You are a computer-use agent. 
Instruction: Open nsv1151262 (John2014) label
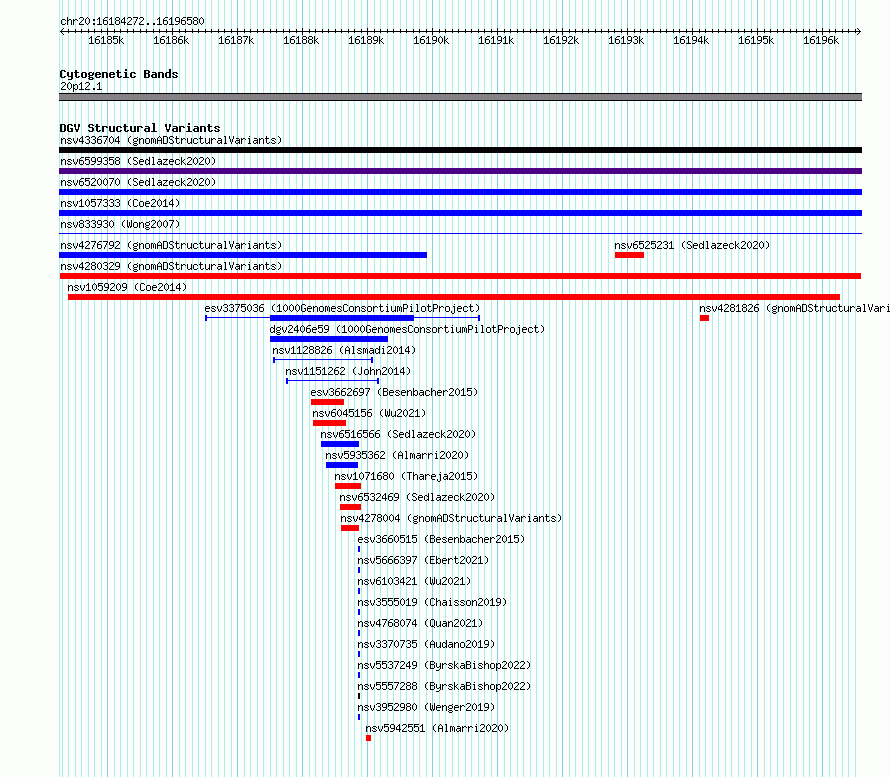(348, 371)
